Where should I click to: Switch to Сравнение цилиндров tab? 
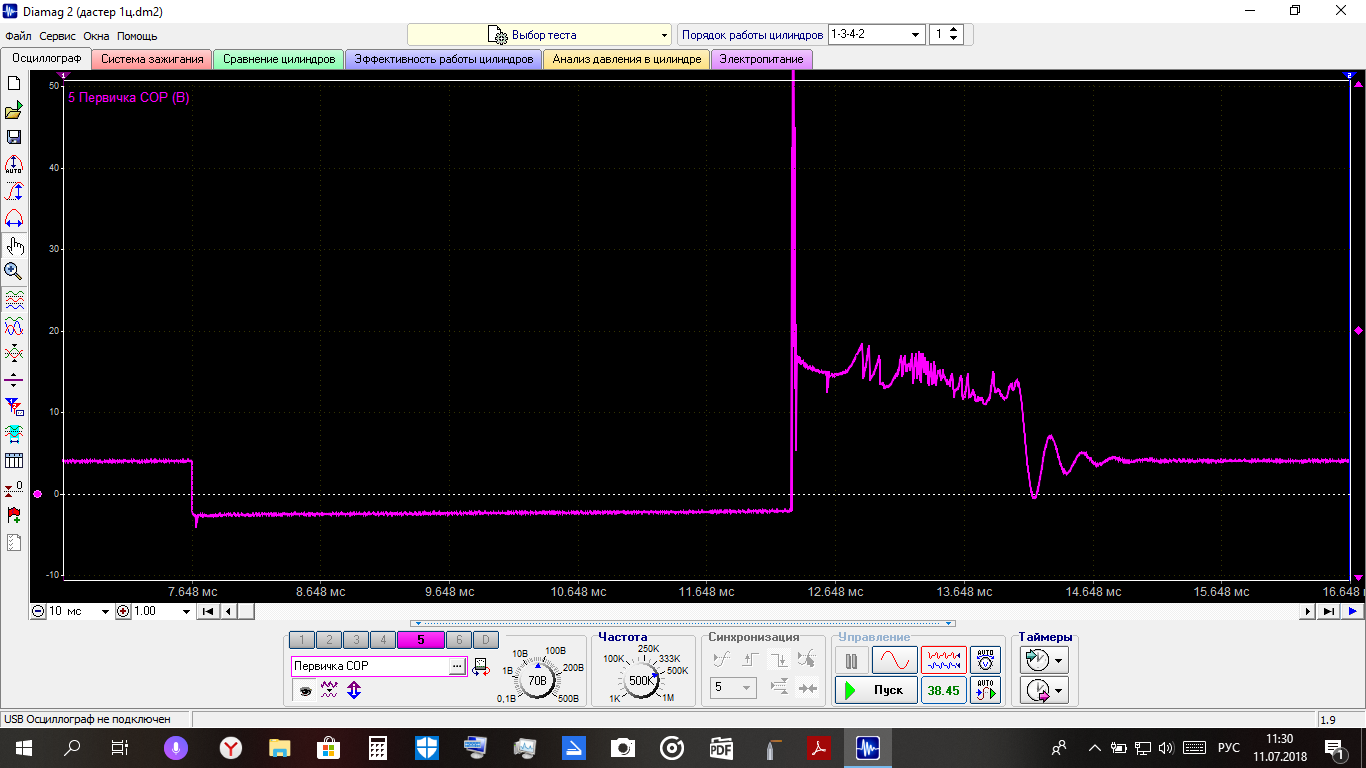279,59
